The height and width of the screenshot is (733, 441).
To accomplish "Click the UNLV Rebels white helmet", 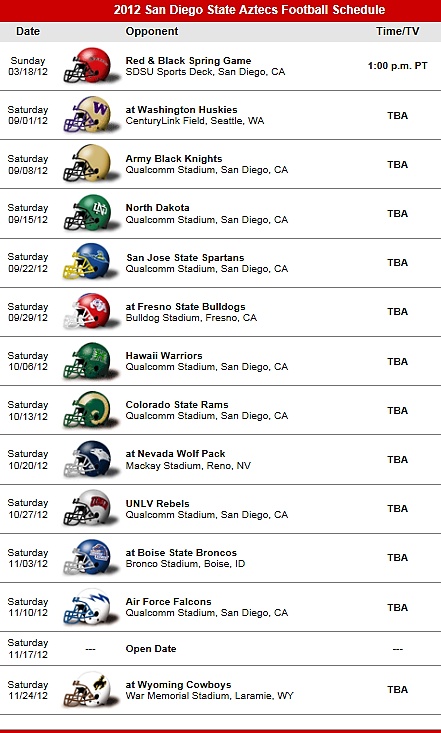I will click(x=87, y=508).
